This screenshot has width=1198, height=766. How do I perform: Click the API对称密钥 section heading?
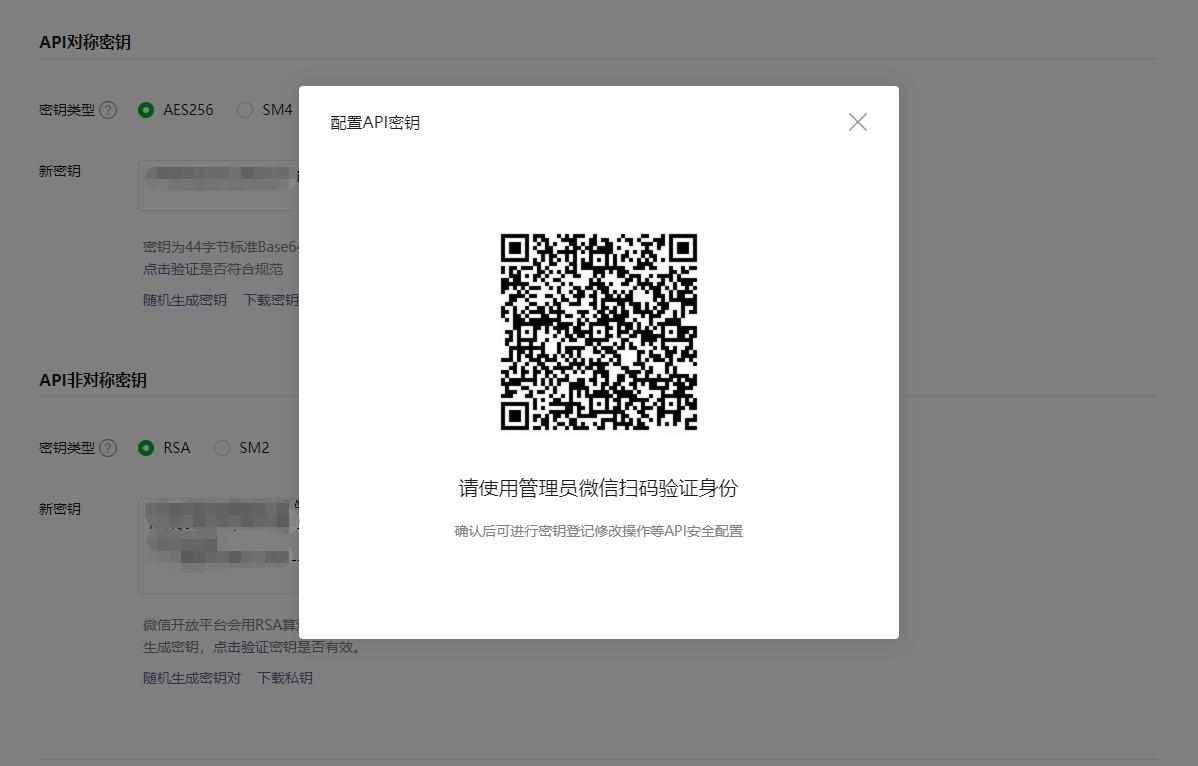85,42
